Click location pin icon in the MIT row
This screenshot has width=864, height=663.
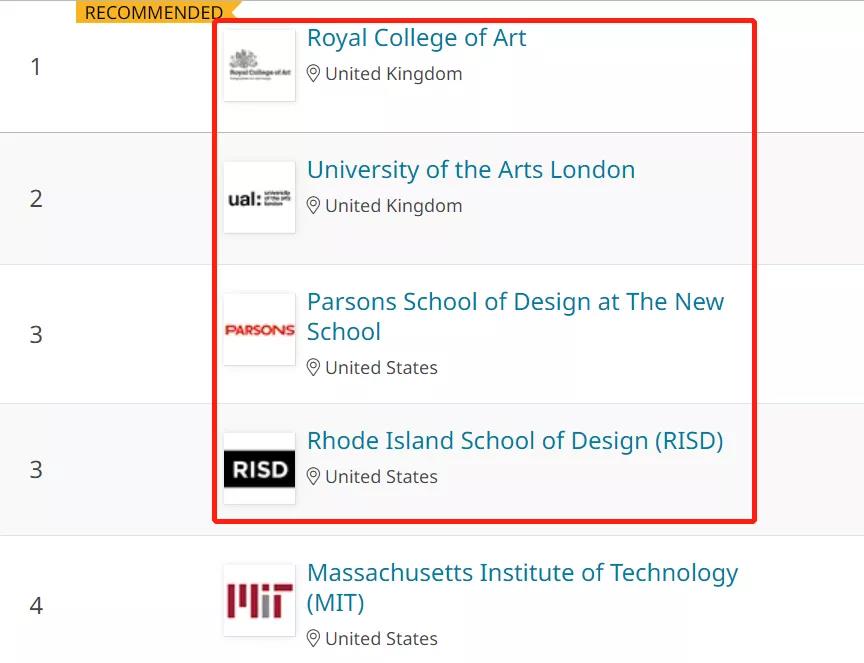pyautogui.click(x=313, y=638)
